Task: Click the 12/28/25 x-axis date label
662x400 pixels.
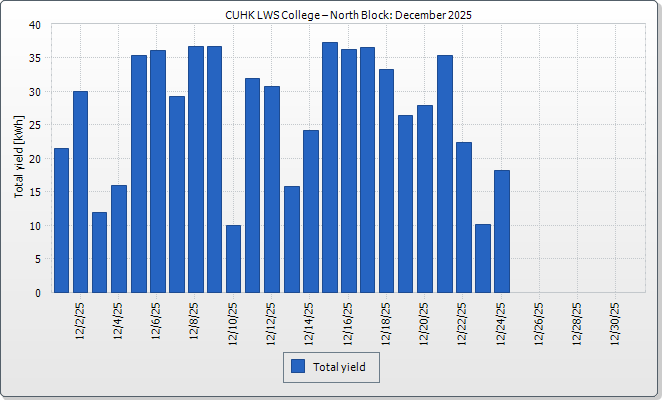Action: (x=578, y=322)
